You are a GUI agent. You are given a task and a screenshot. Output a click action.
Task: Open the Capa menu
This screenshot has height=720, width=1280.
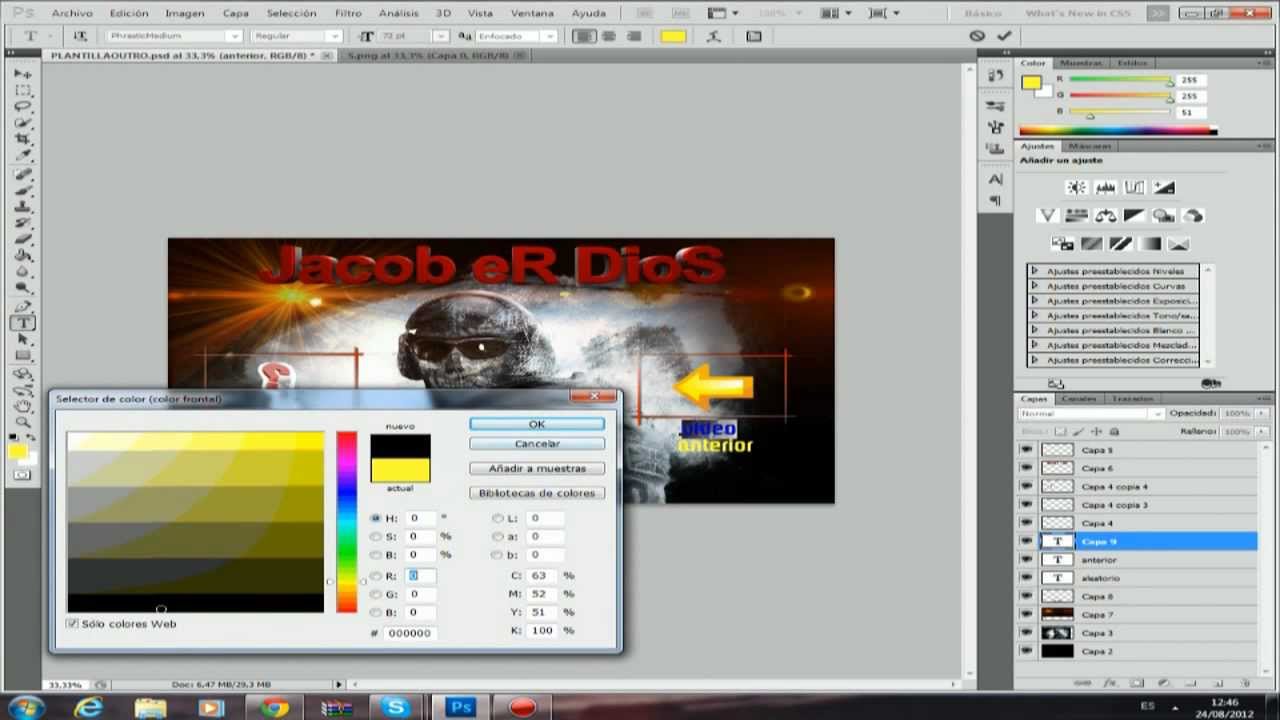pos(235,13)
